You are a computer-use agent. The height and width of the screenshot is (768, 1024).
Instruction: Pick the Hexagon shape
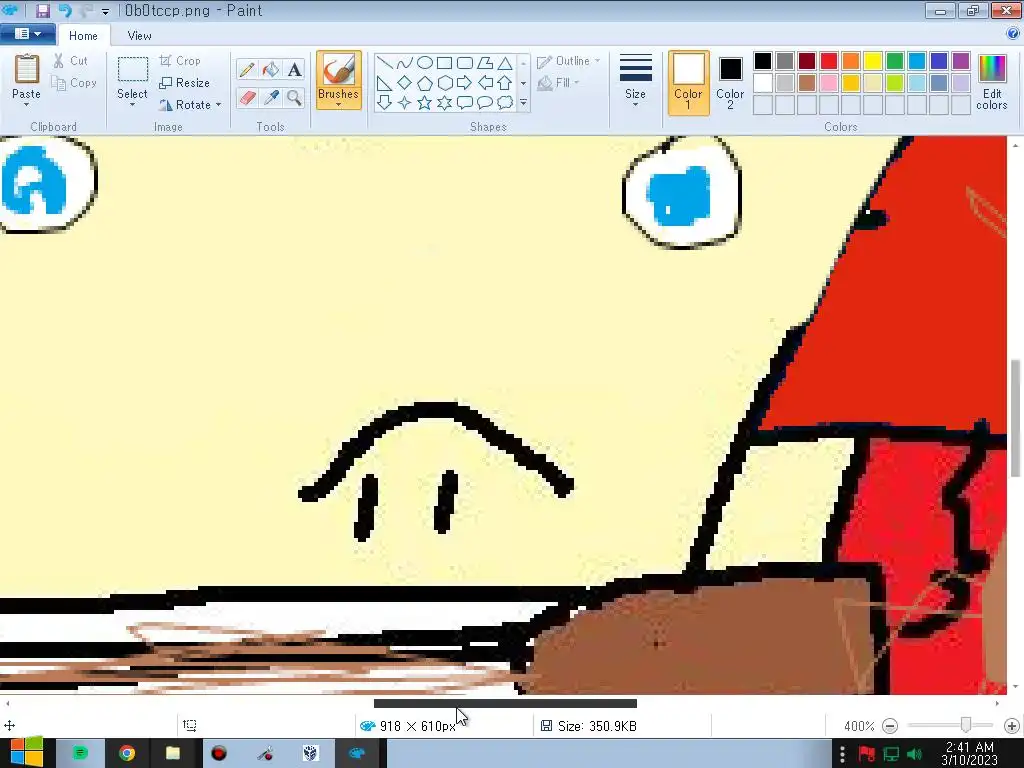tap(445, 83)
